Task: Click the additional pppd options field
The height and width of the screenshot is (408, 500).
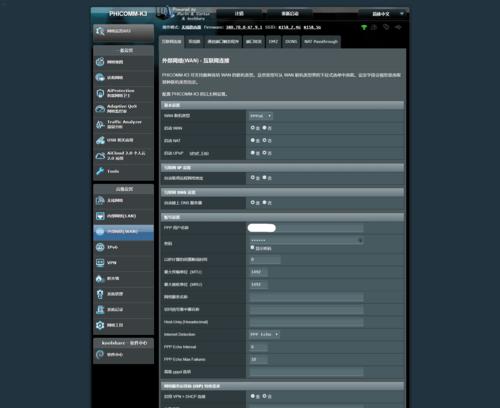Action: [306, 372]
